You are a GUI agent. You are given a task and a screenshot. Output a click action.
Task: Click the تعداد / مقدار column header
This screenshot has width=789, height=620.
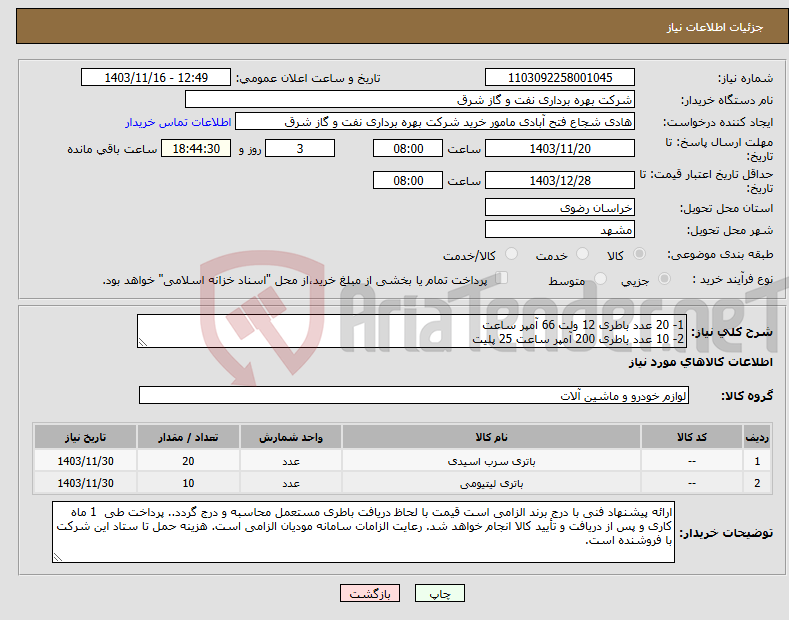tap(188, 437)
